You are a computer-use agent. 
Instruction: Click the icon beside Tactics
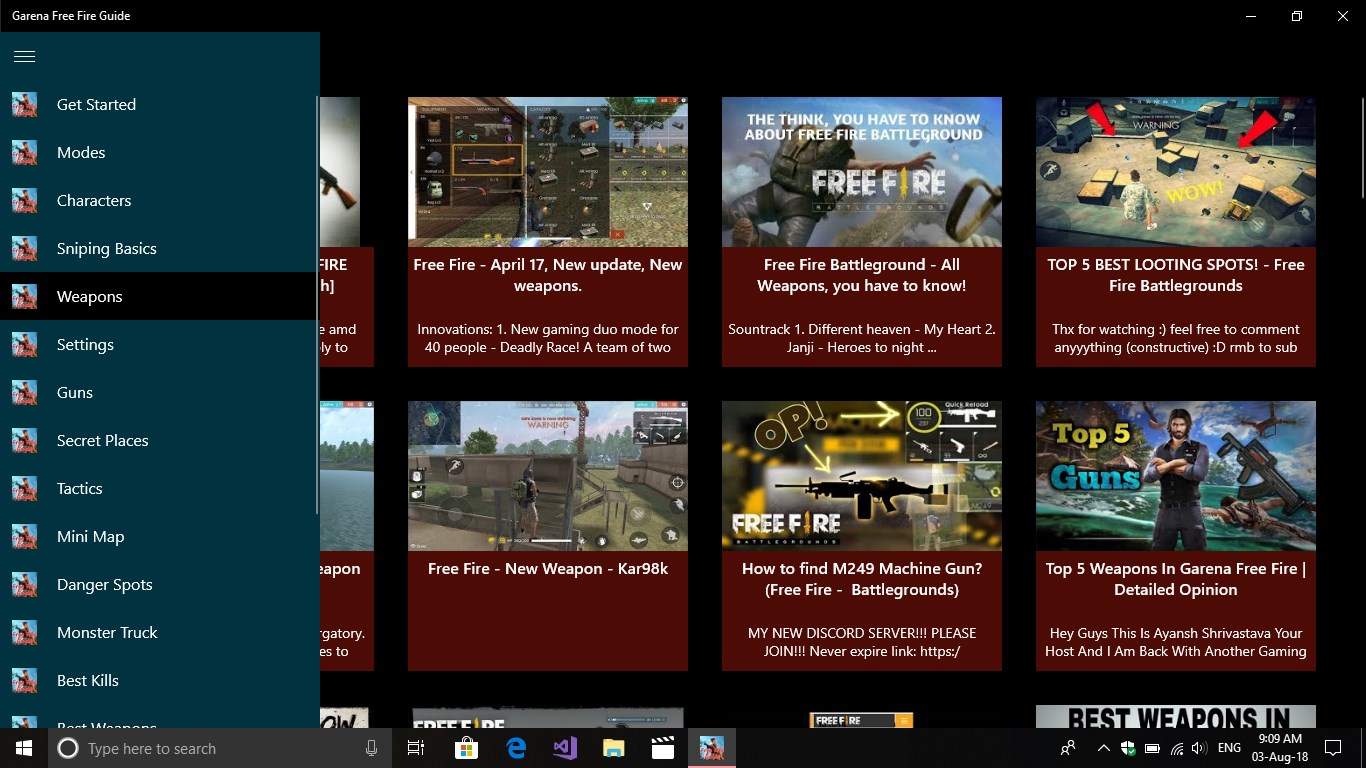[x=25, y=488]
